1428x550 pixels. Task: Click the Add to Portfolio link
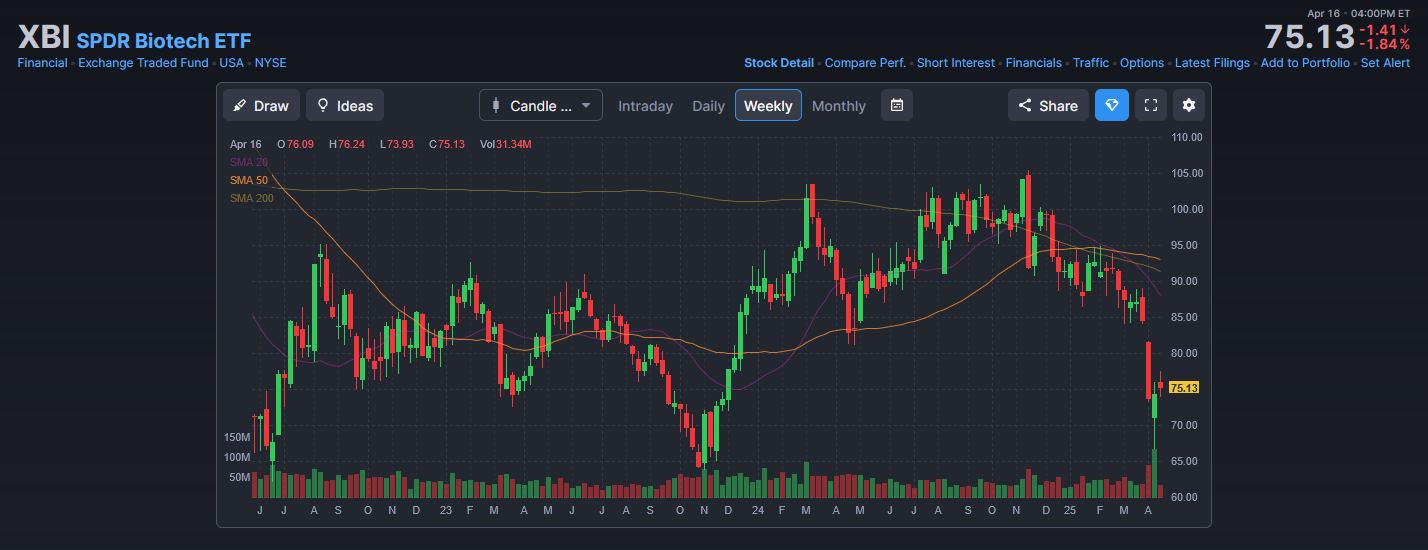(1305, 63)
